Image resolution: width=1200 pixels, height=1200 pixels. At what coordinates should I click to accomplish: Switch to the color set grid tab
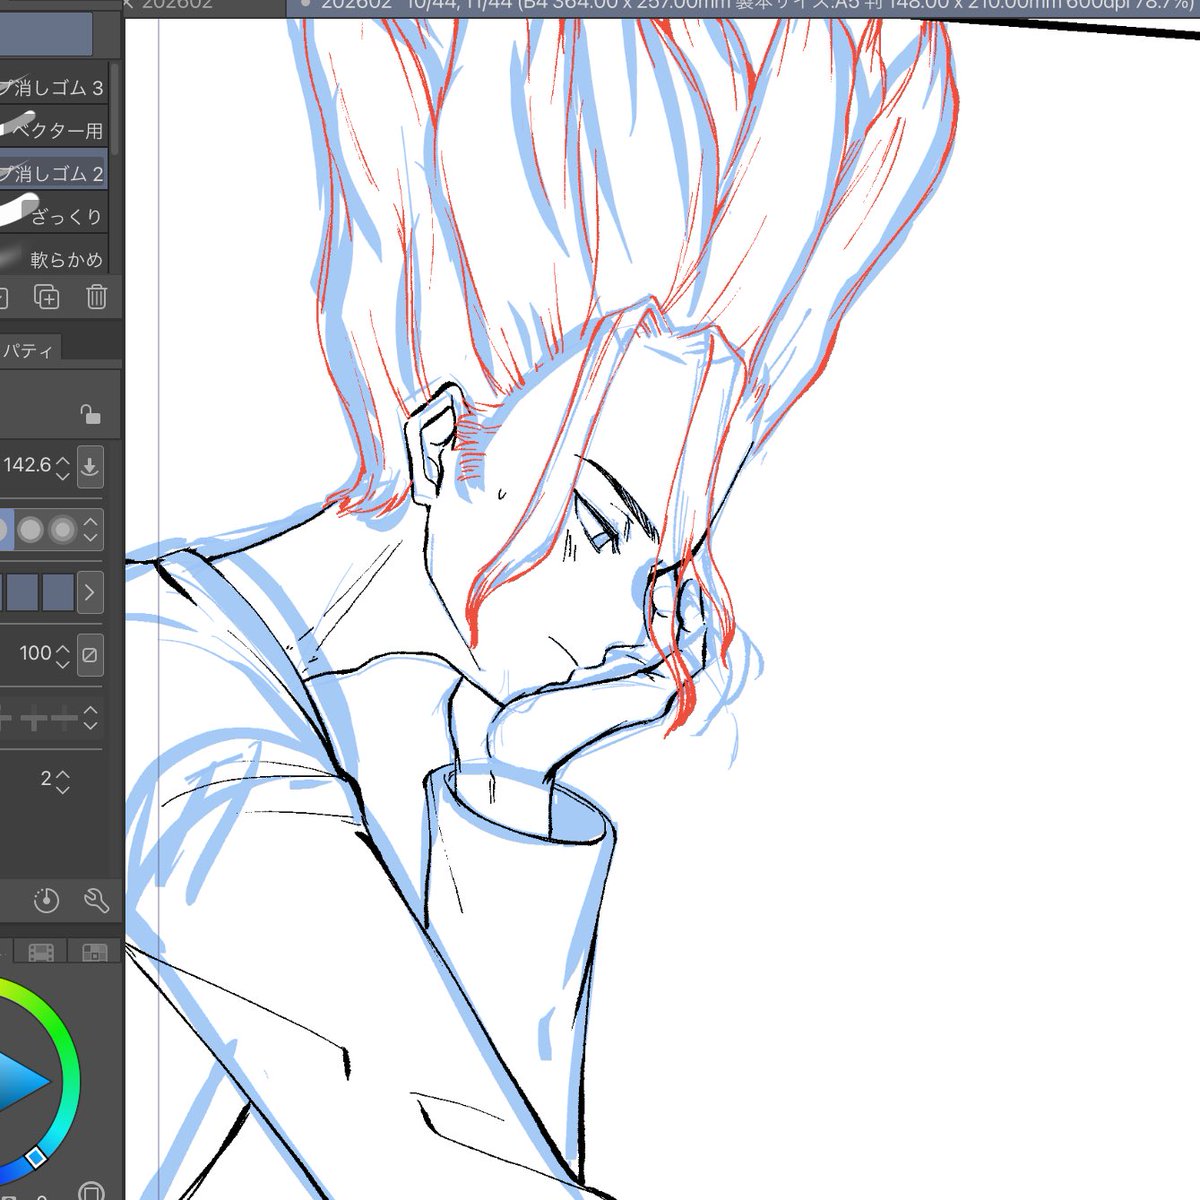94,952
